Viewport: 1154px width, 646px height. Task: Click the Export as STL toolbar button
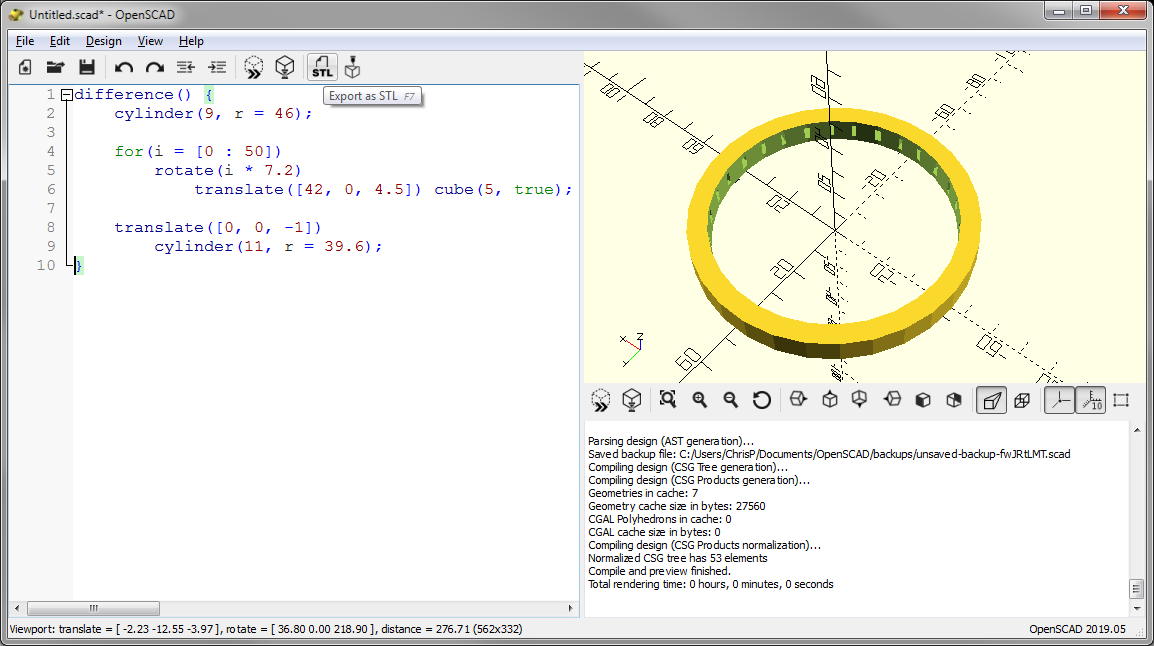(x=322, y=67)
